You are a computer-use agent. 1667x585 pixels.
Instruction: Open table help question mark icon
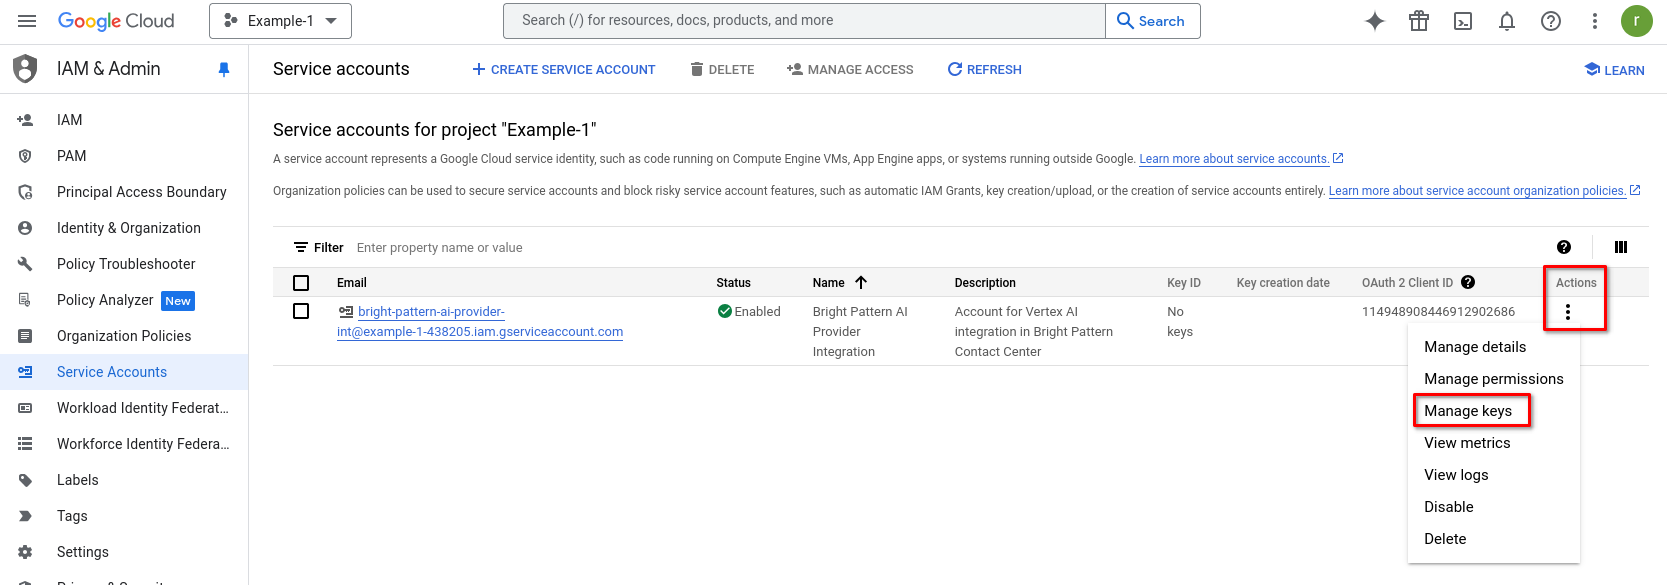coord(1564,247)
